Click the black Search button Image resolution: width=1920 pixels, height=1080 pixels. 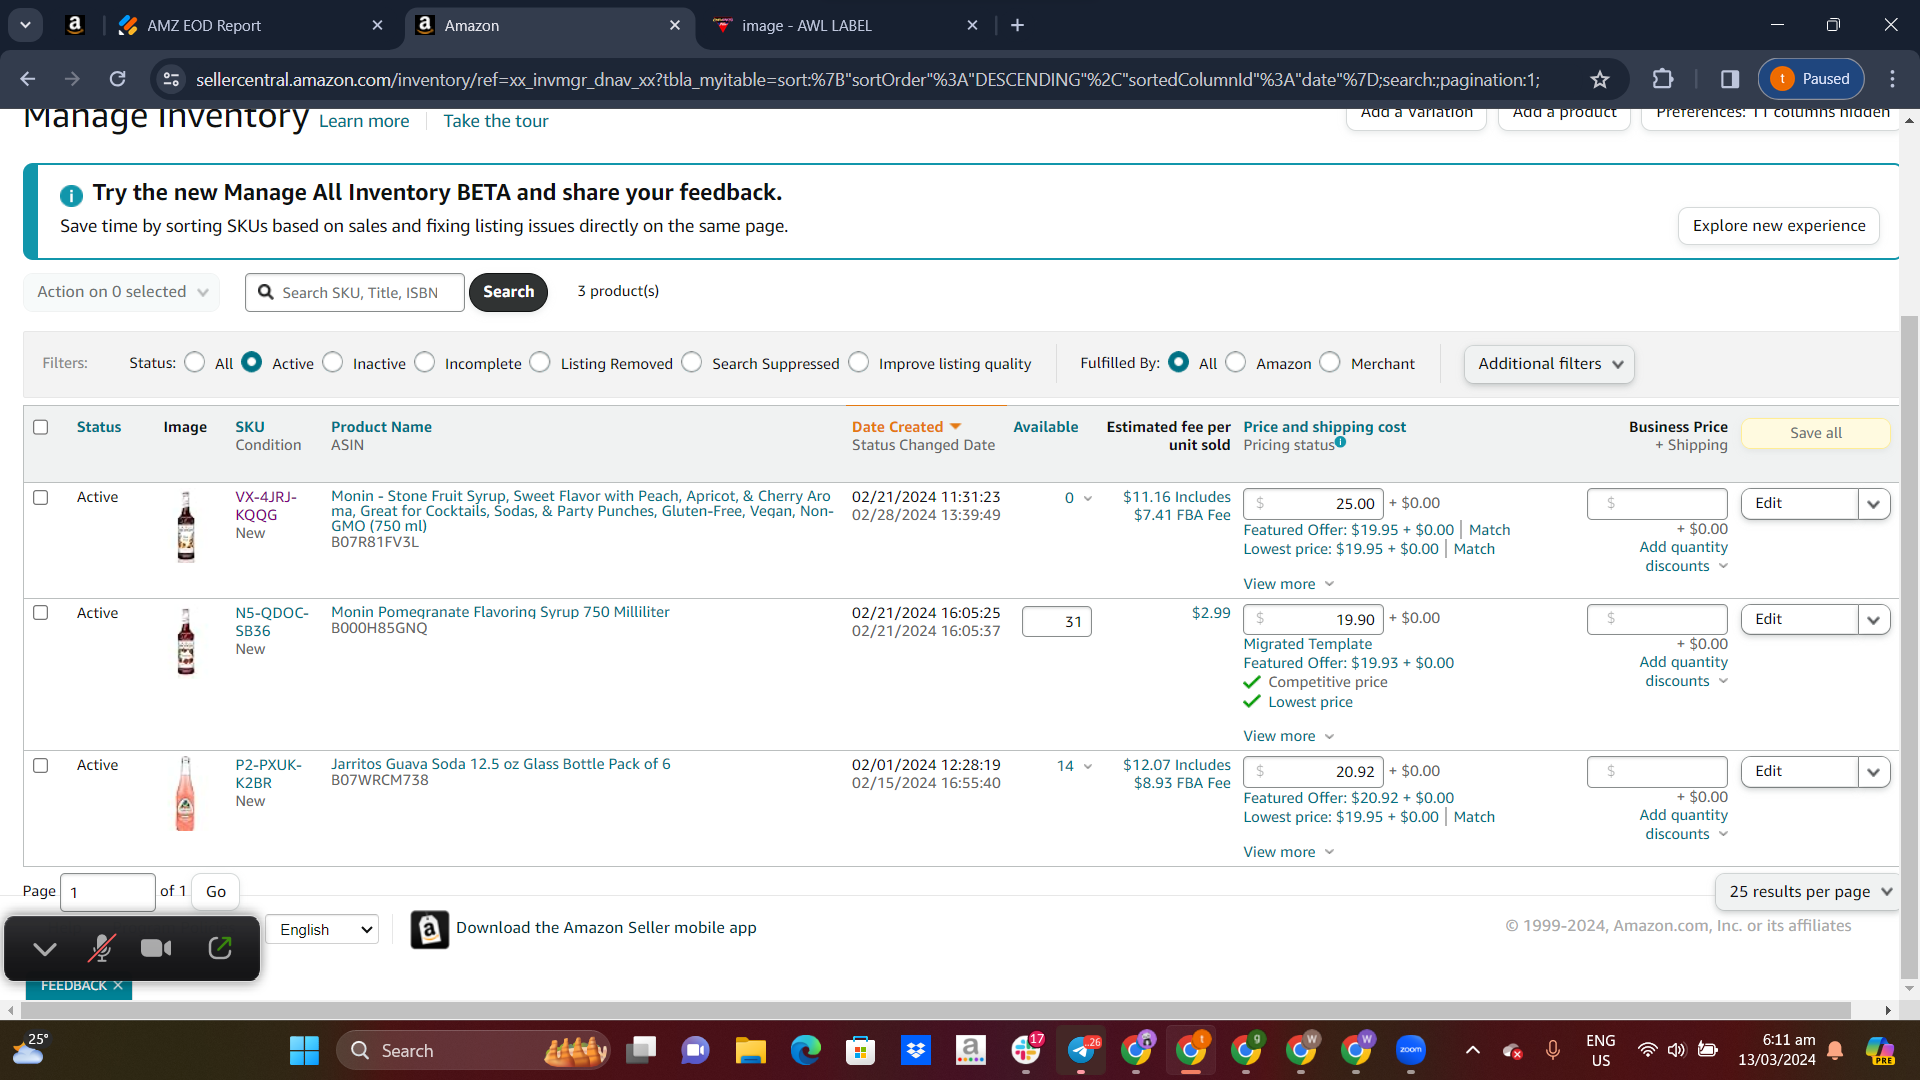(508, 292)
